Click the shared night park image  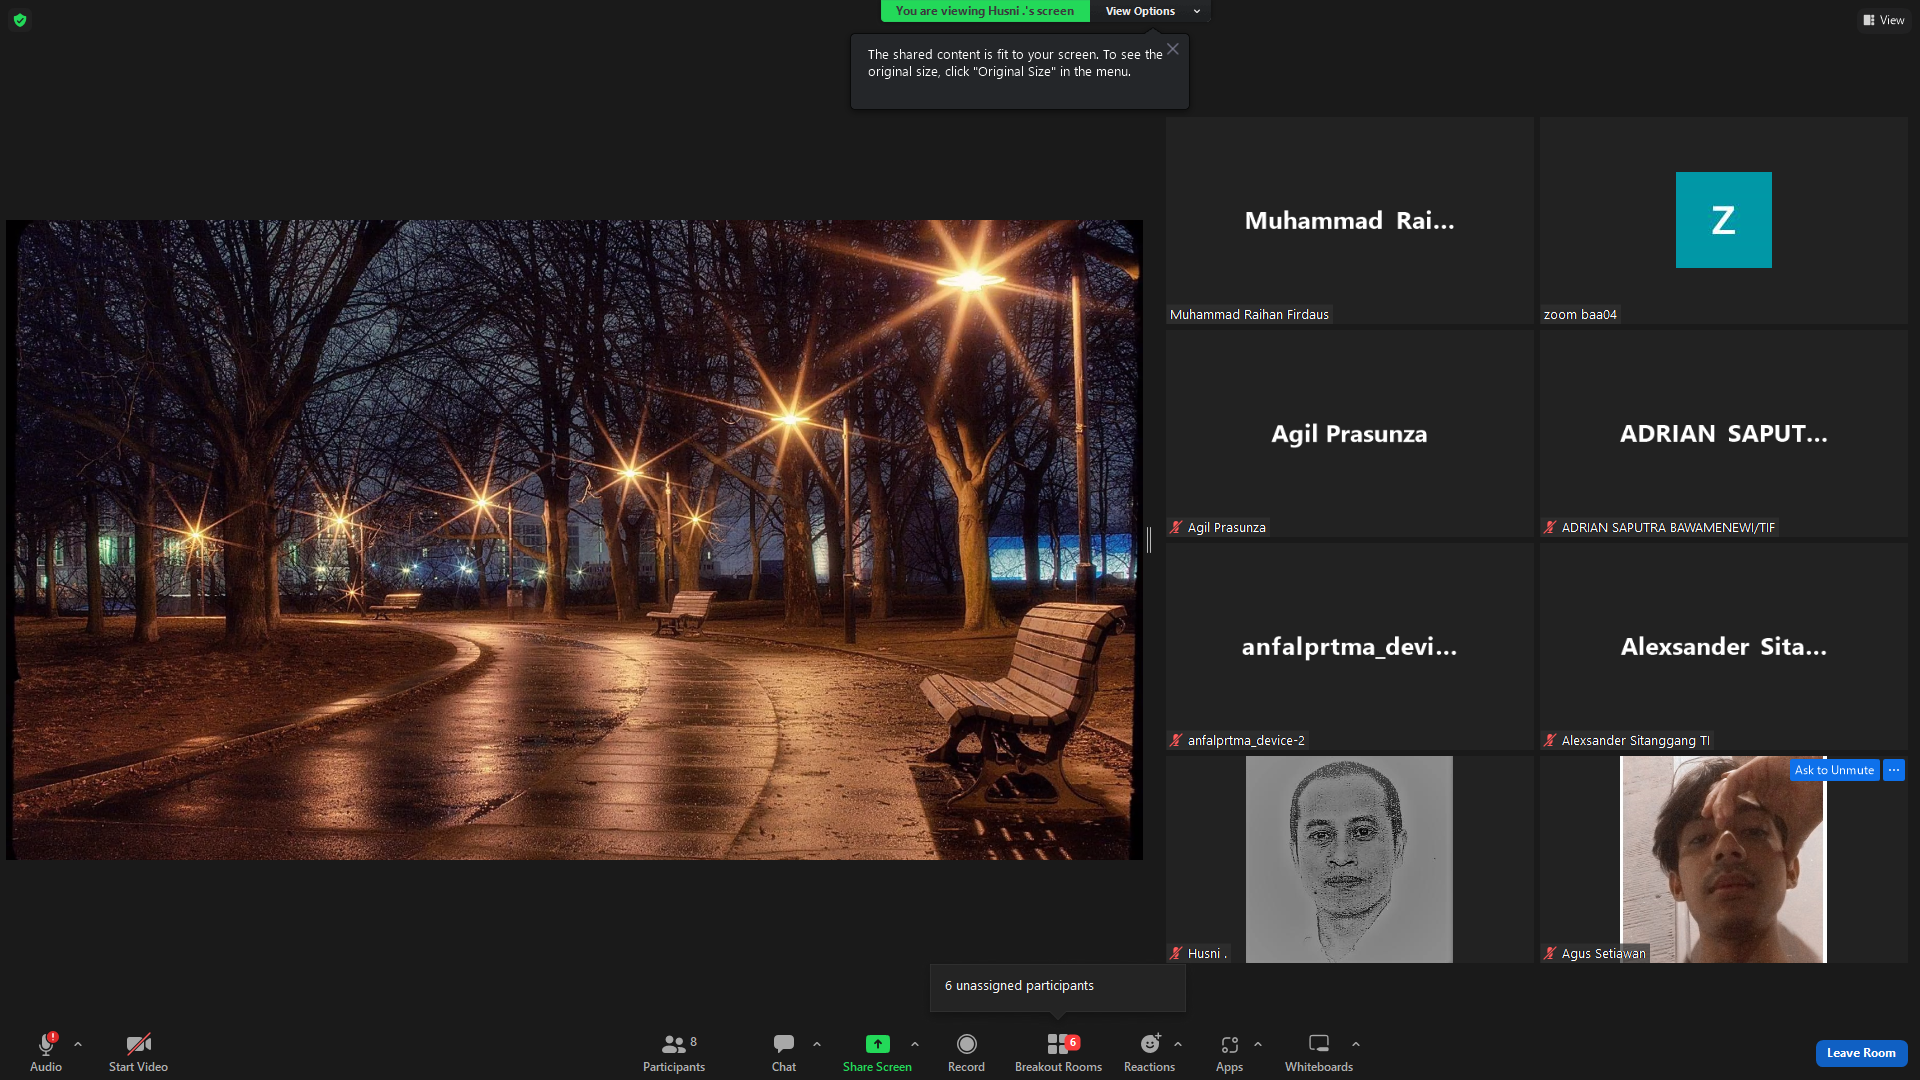(574, 540)
